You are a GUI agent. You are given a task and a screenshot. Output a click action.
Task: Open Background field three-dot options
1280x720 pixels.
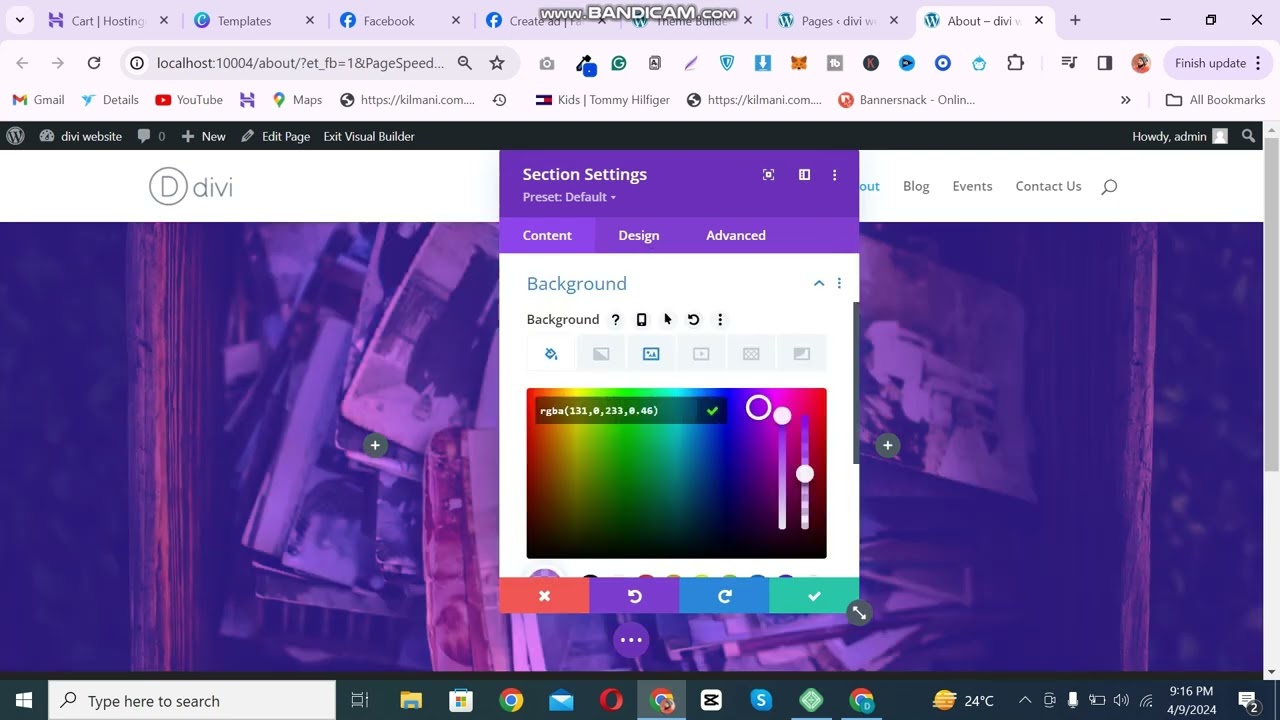(x=720, y=320)
